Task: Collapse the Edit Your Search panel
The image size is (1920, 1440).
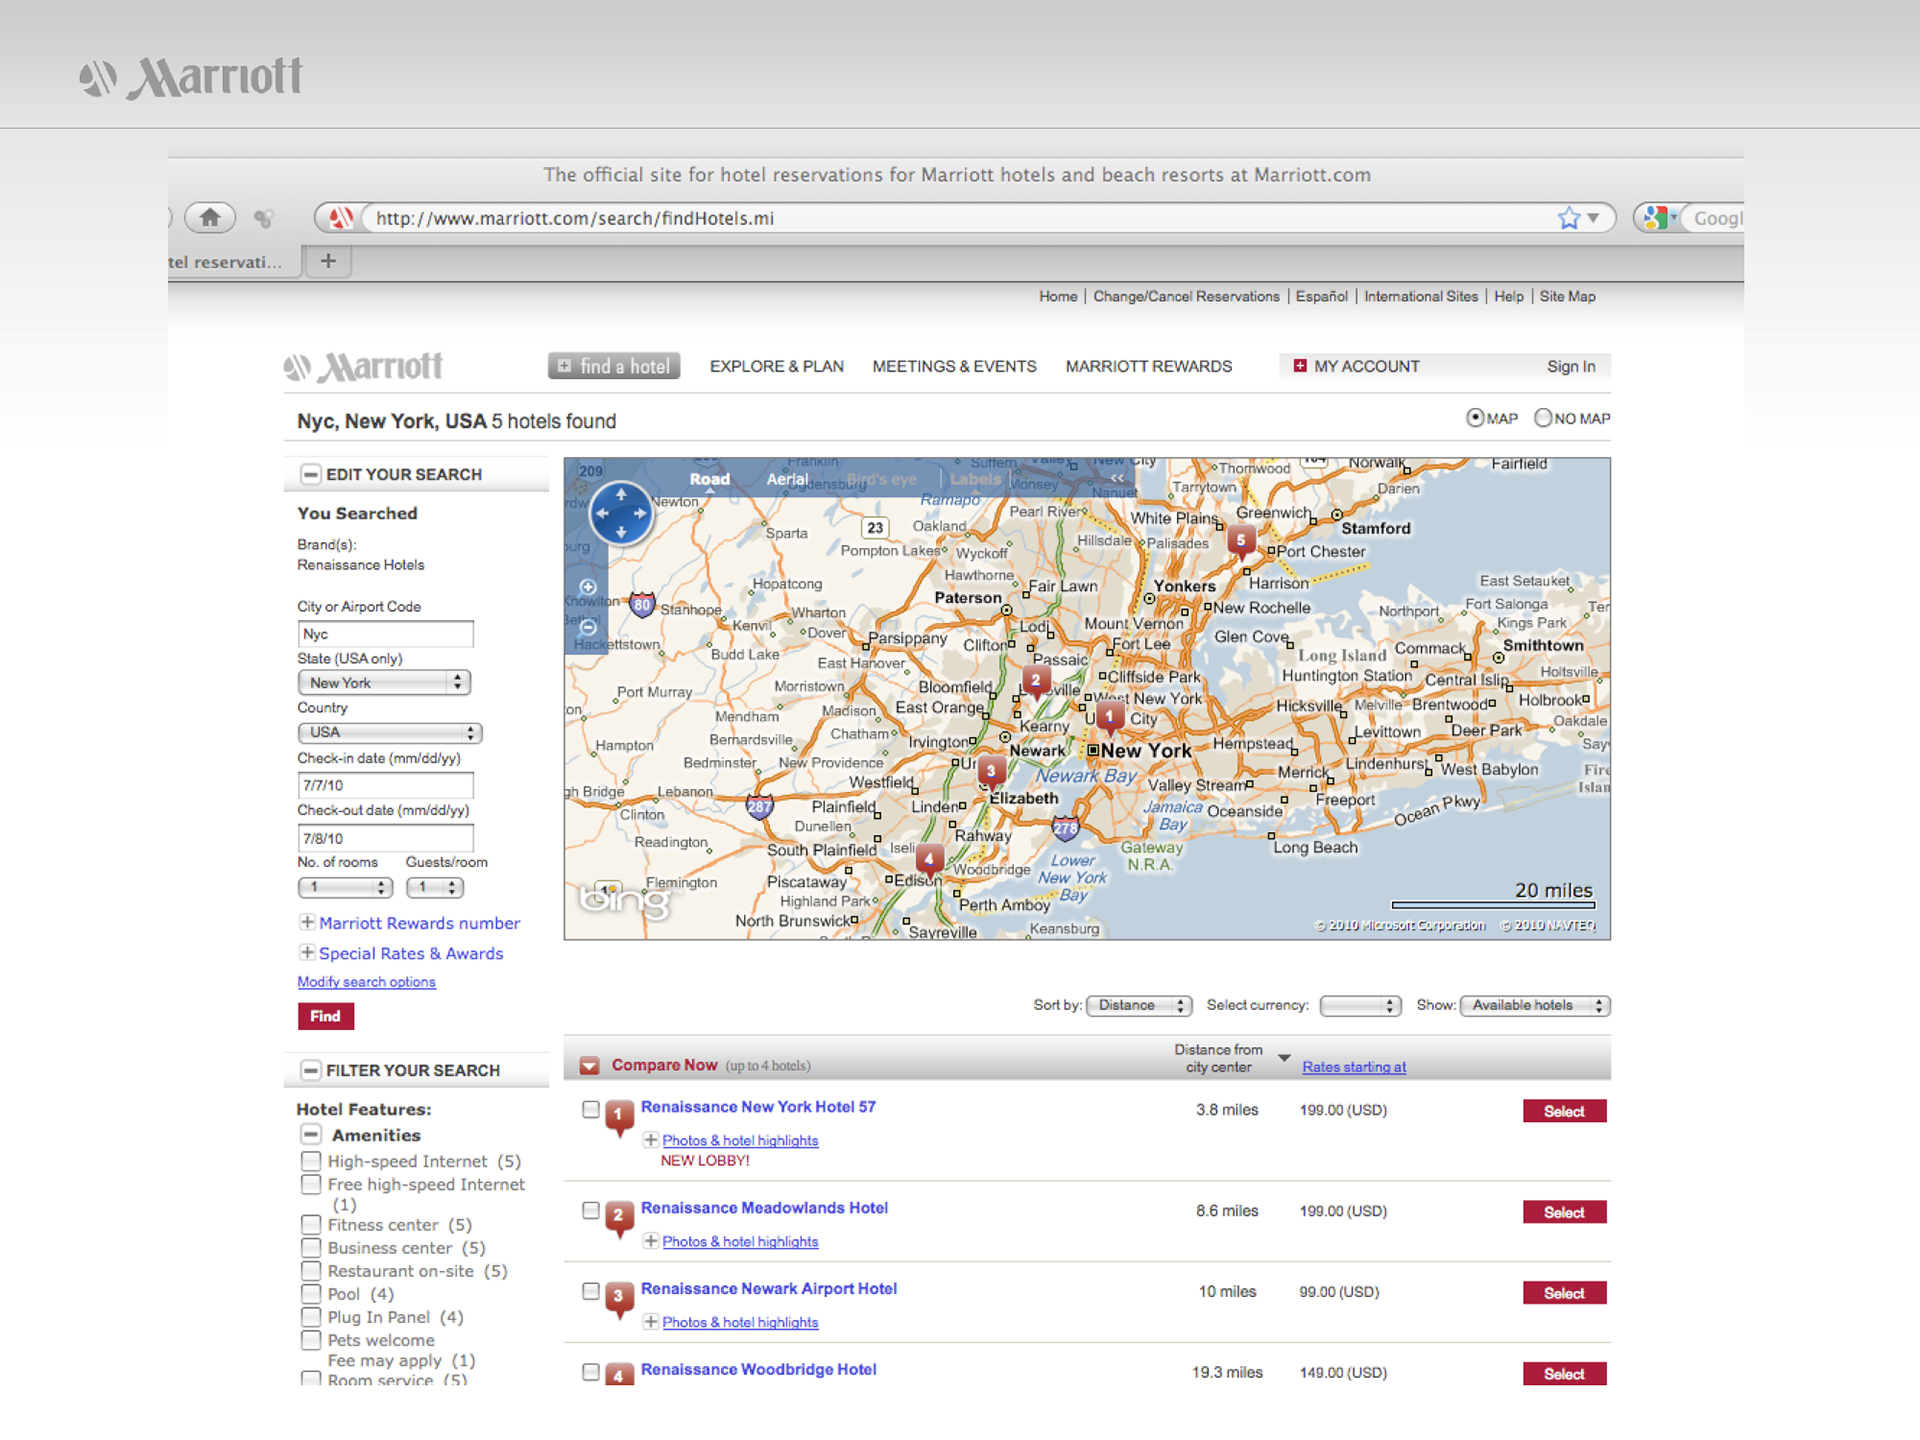Action: tap(311, 474)
